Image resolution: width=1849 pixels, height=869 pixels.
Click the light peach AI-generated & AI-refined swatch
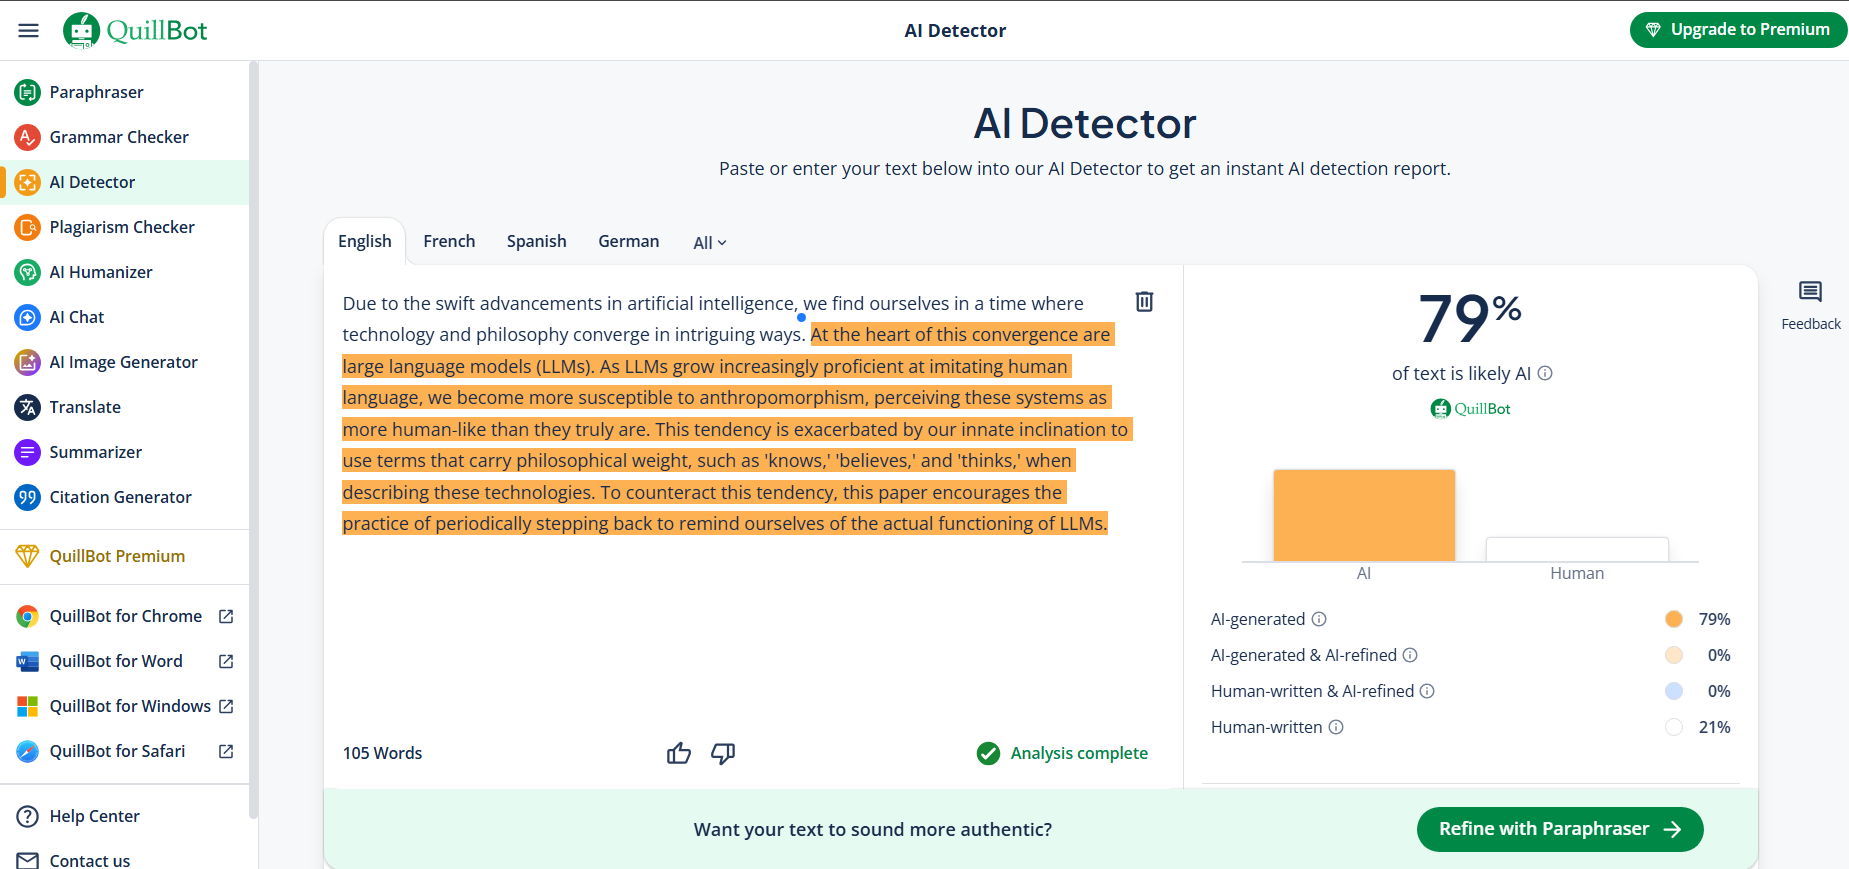1674,655
